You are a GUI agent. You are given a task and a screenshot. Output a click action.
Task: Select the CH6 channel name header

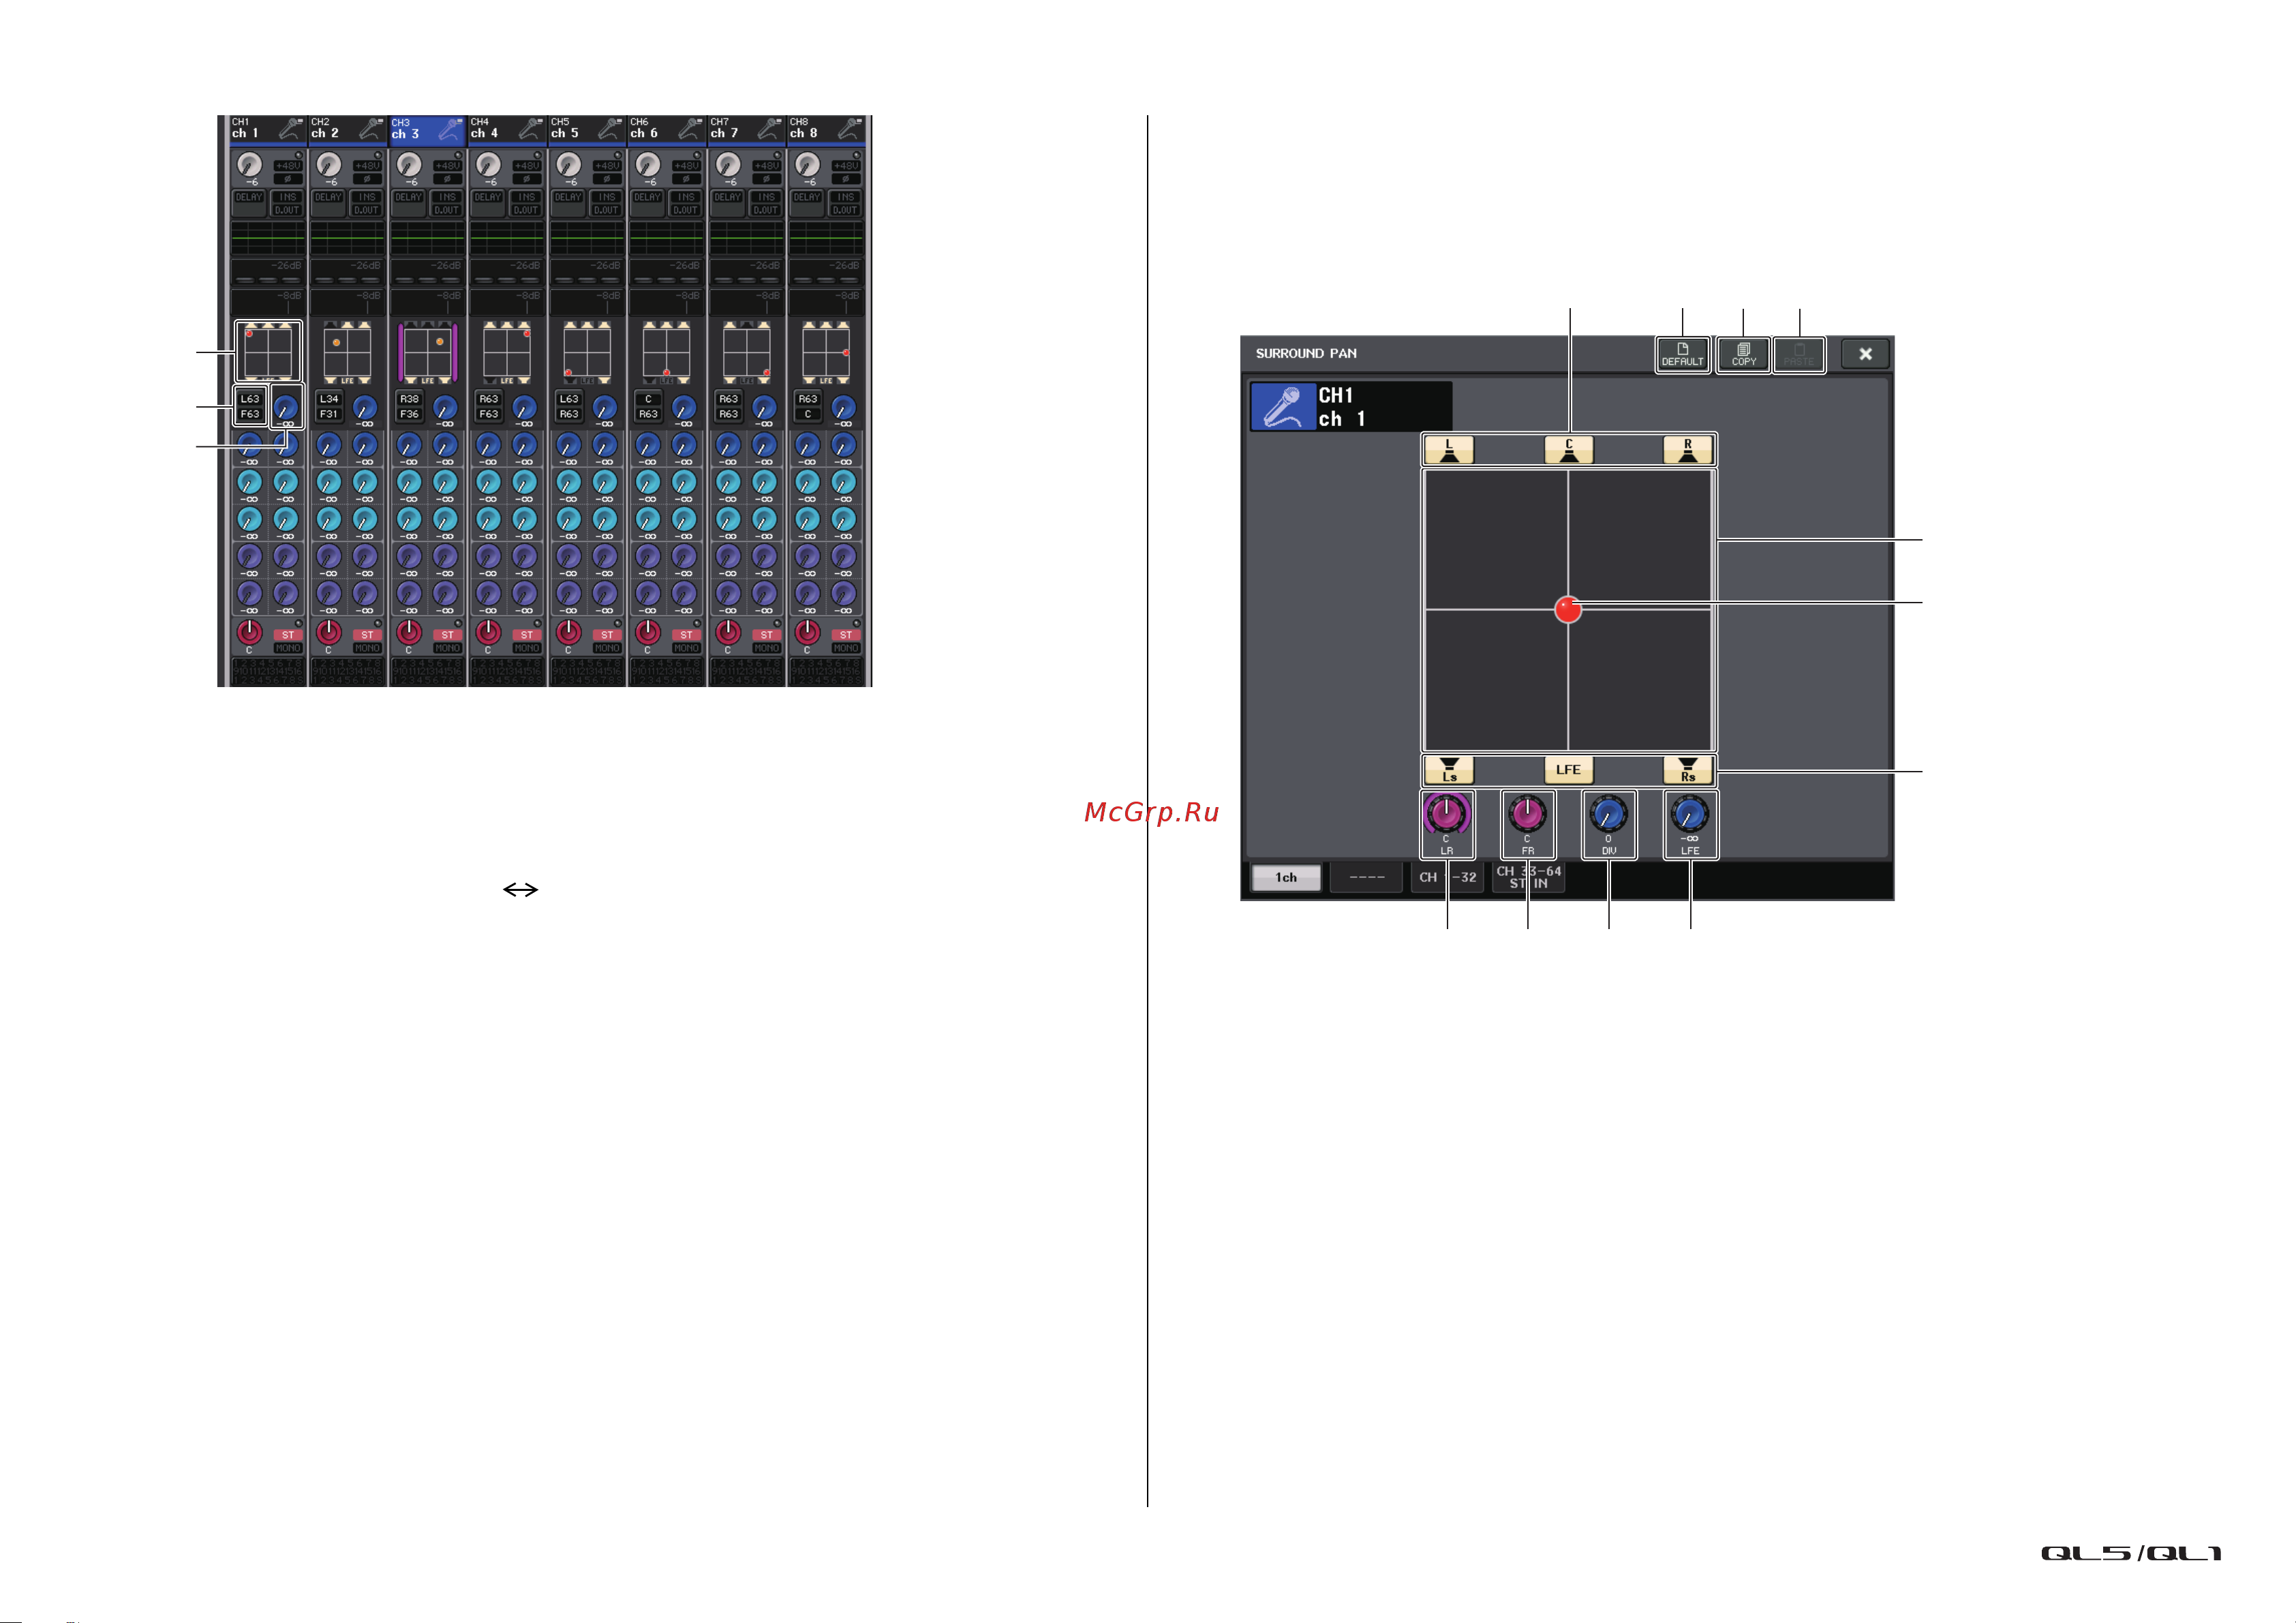666,129
